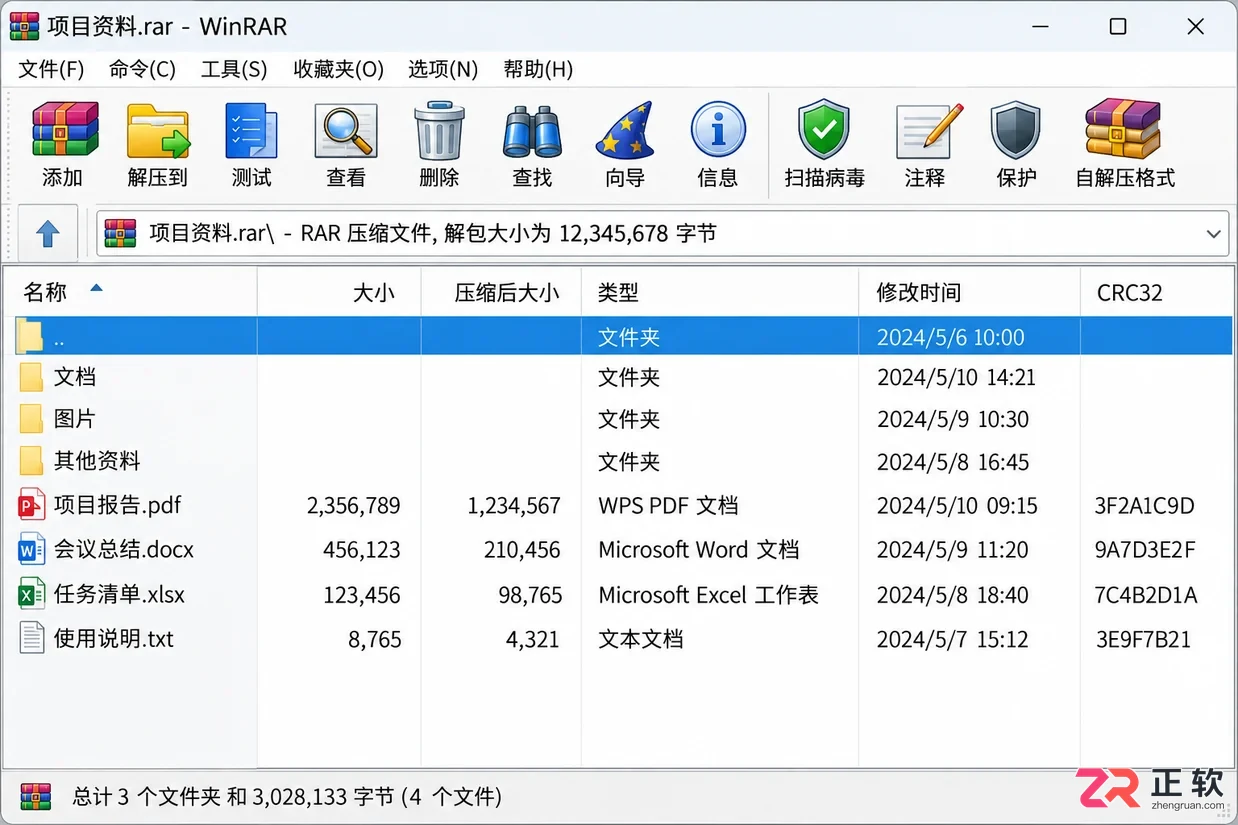This screenshot has height=825, width=1238.
Task: Click the PDF icon of 项目报告.pdf
Action: pyautogui.click(x=32, y=505)
